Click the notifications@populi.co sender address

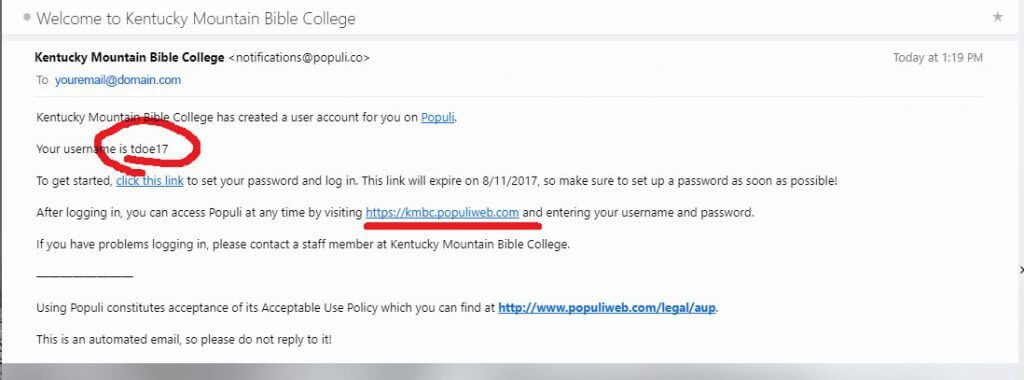(x=299, y=57)
